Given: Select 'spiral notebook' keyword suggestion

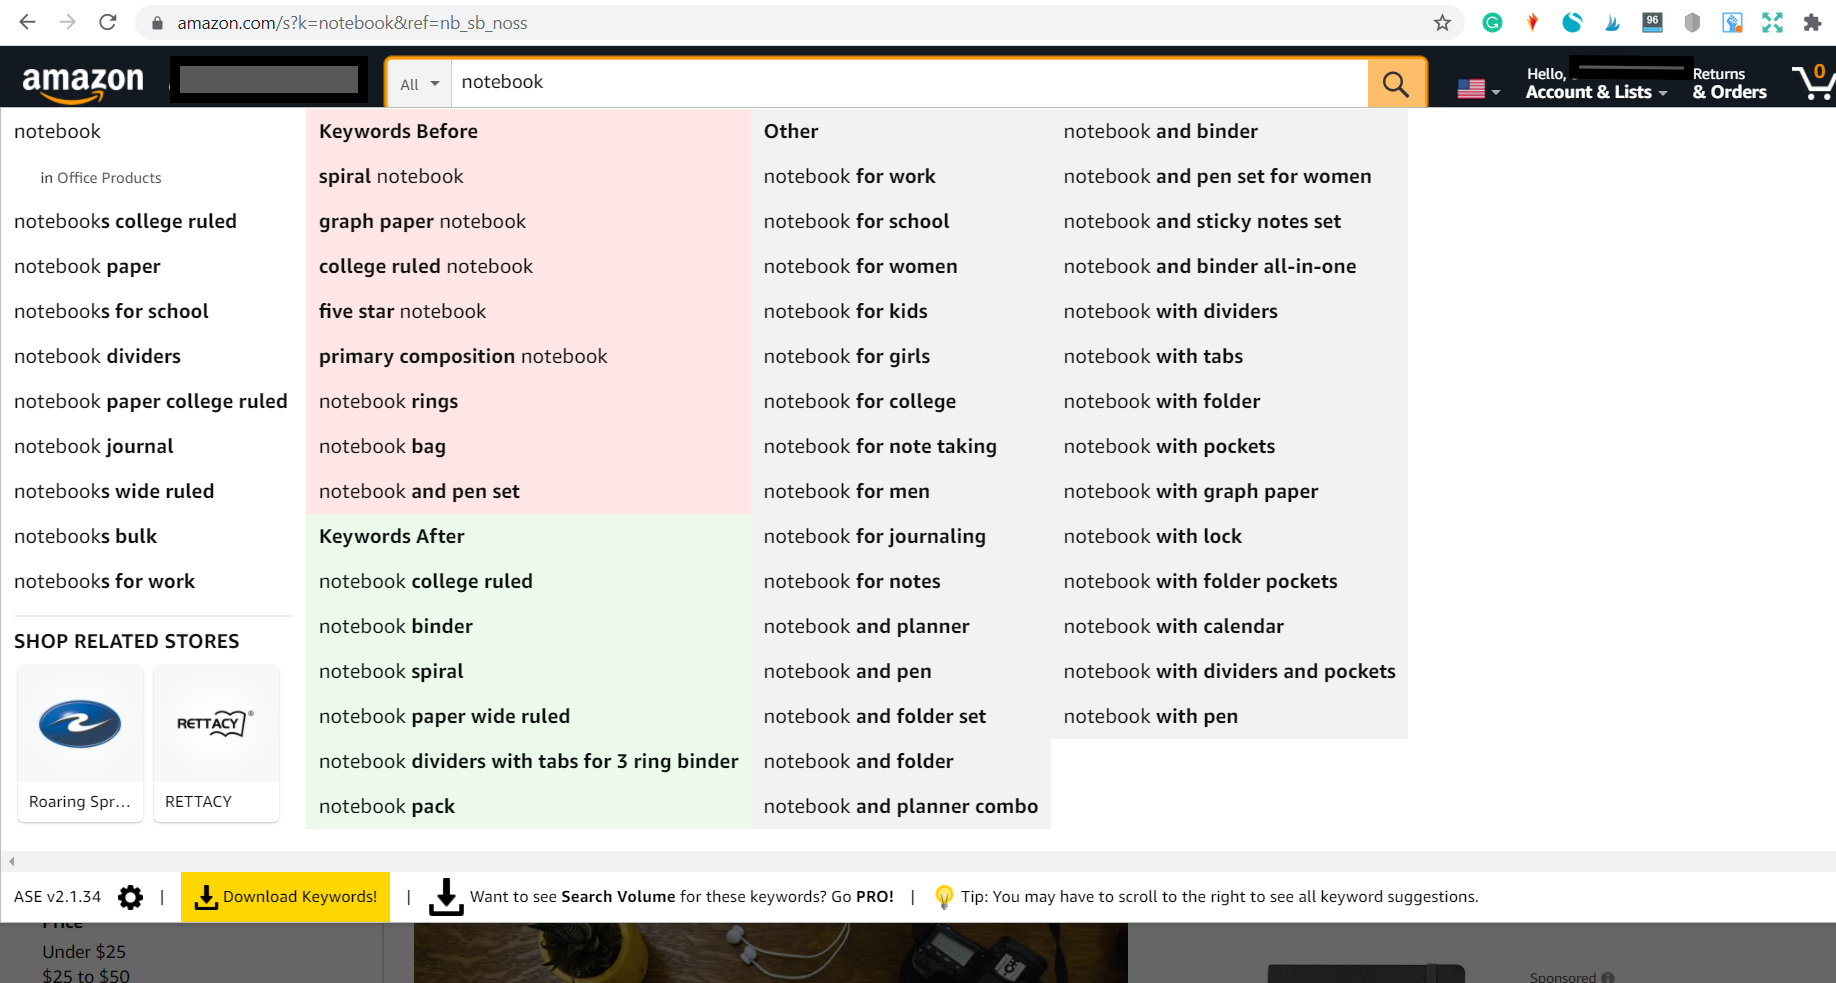Looking at the screenshot, I should coord(391,177).
